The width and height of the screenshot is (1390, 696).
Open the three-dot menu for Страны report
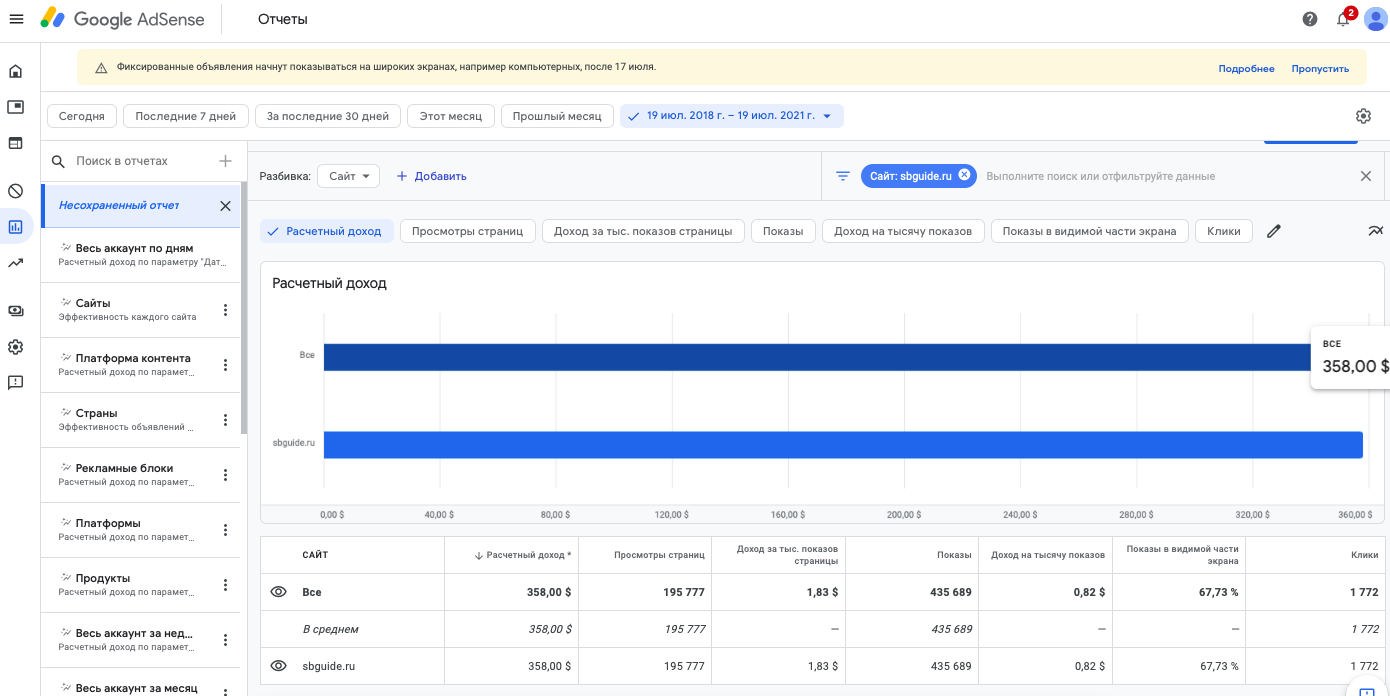click(x=225, y=420)
